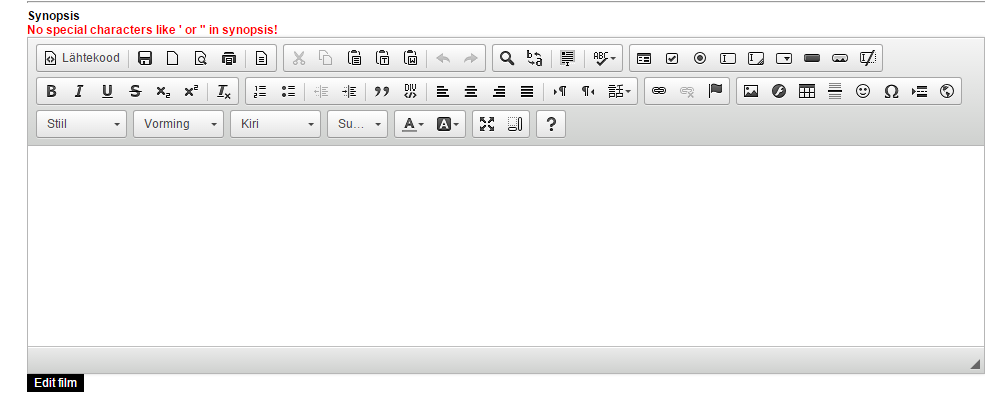The height and width of the screenshot is (407, 1002).
Task: Click the increase indent icon
Action: 349,91
